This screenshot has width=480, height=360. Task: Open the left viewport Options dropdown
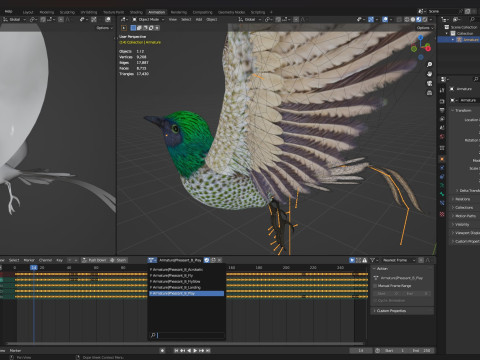[104, 28]
